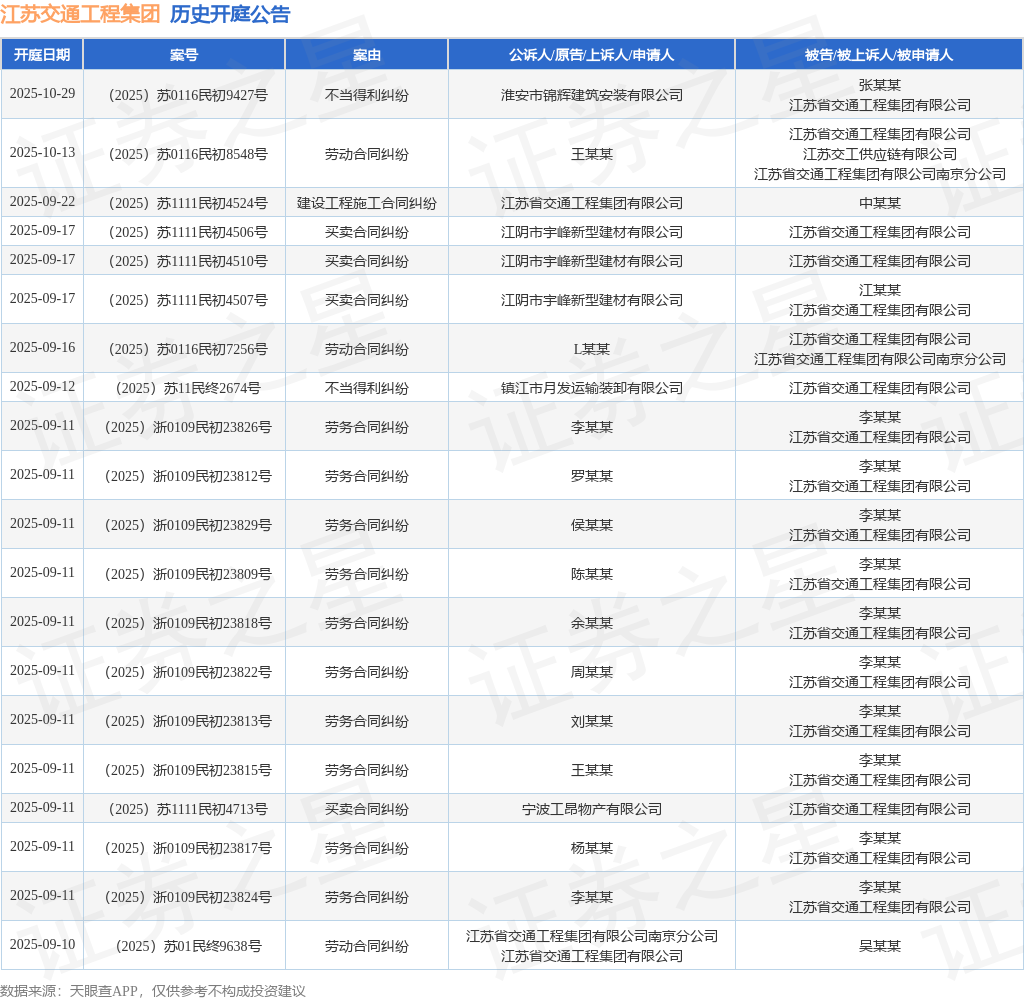This screenshot has height=1000, width=1024.
Task: Click case number 苏1111民初4506号
Action: coord(188,233)
